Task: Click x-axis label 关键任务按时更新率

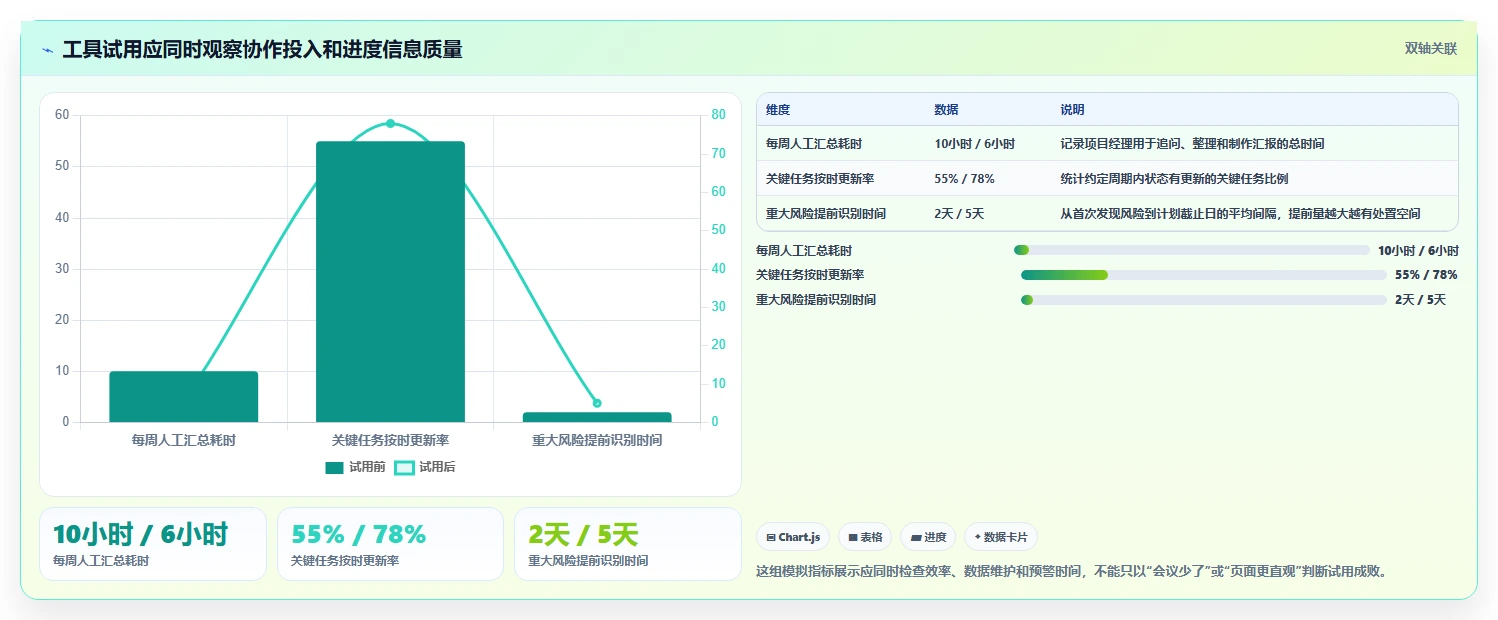Action: pos(390,440)
